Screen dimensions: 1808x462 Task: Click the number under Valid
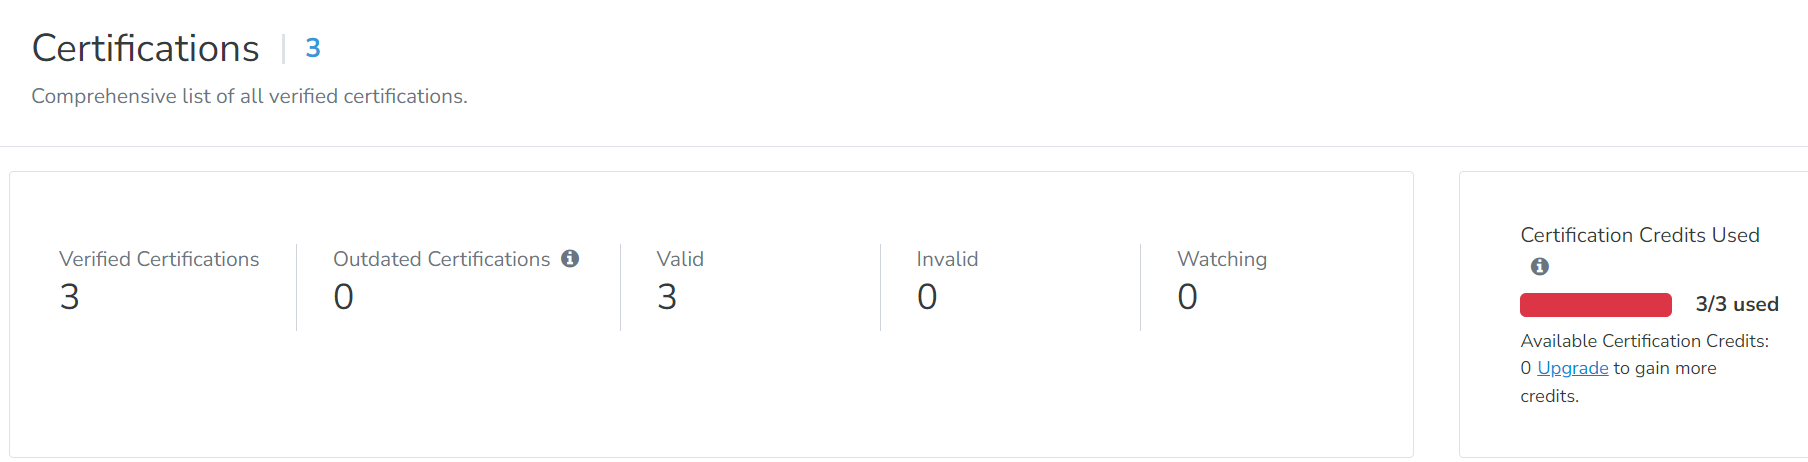pos(667,297)
